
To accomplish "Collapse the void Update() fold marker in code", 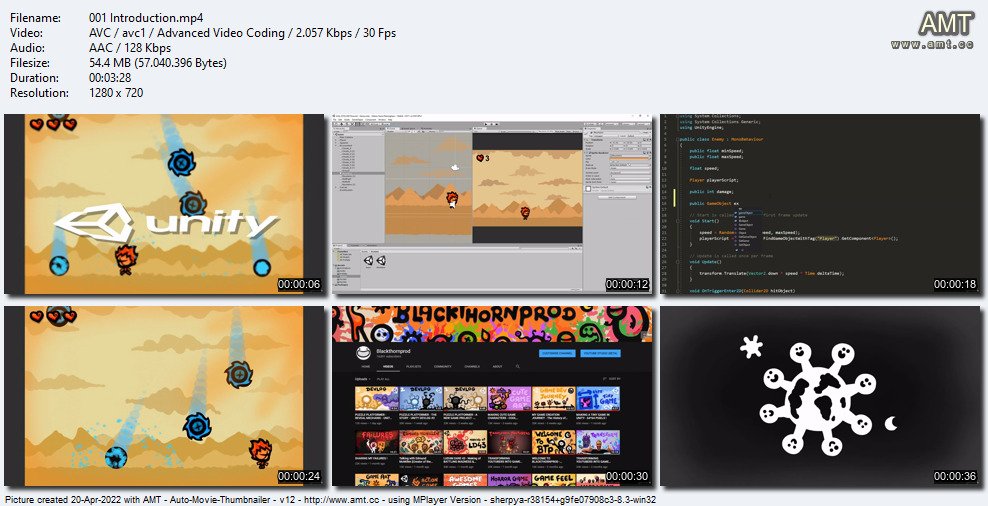I will [677, 262].
